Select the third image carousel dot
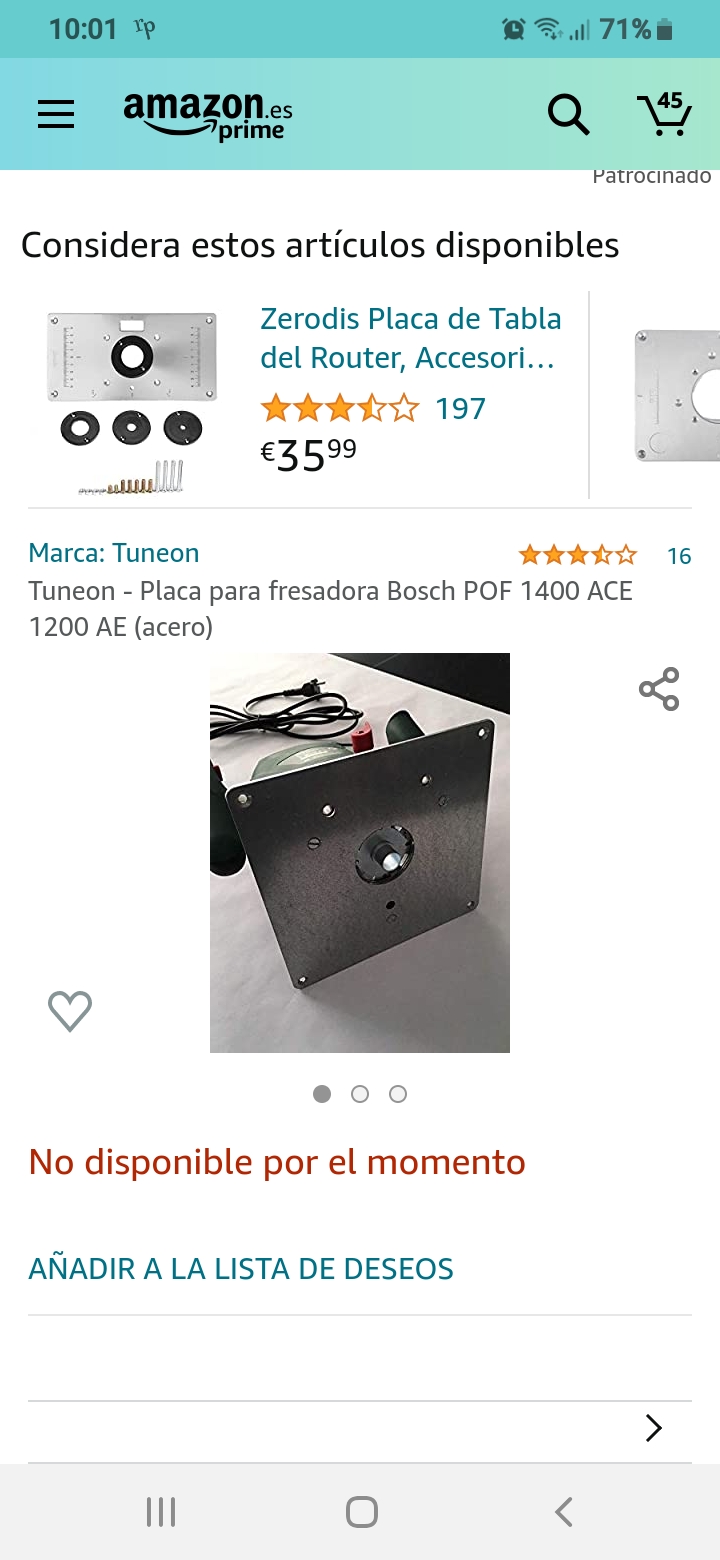The height and width of the screenshot is (1560, 720). (x=398, y=1094)
